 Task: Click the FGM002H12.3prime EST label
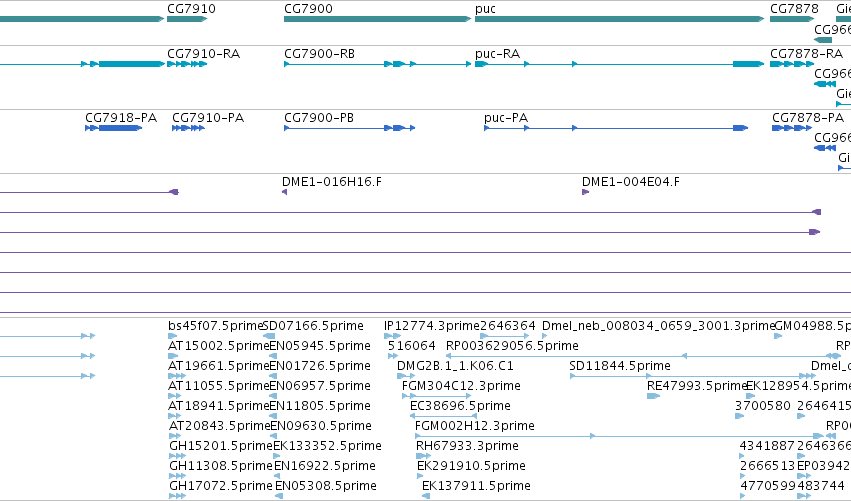pyautogui.click(x=475, y=426)
